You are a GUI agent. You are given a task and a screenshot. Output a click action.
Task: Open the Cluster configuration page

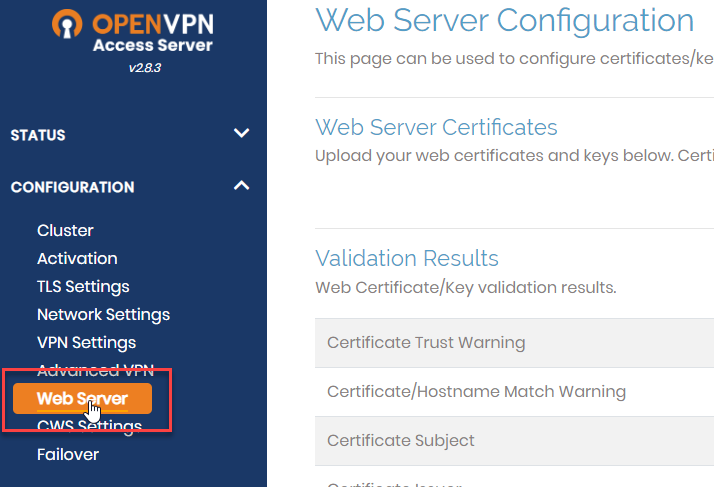(x=65, y=231)
